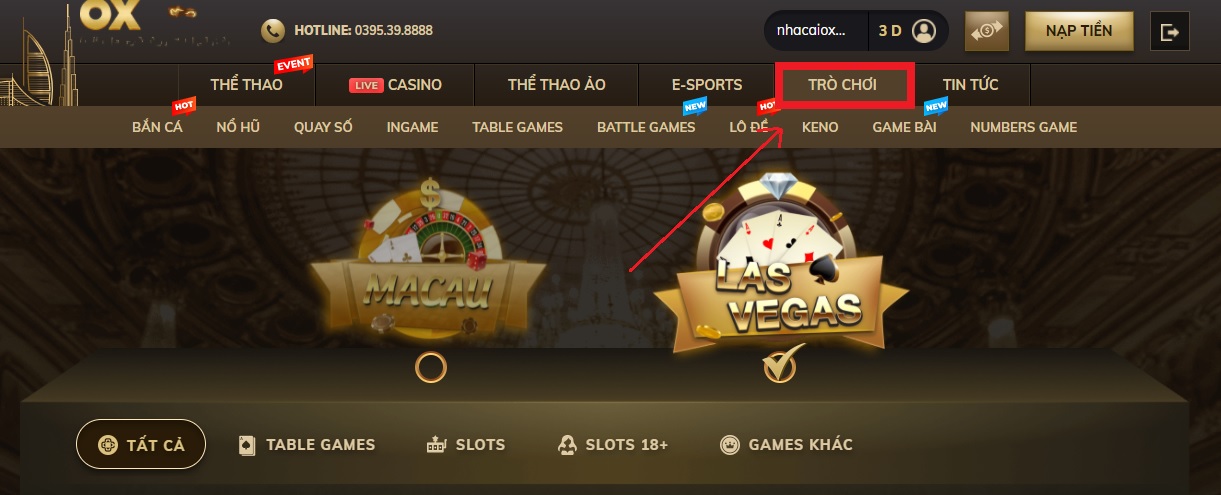The width and height of the screenshot is (1221, 495).
Task: Open the Trò Chơi menu
Action: (x=842, y=84)
